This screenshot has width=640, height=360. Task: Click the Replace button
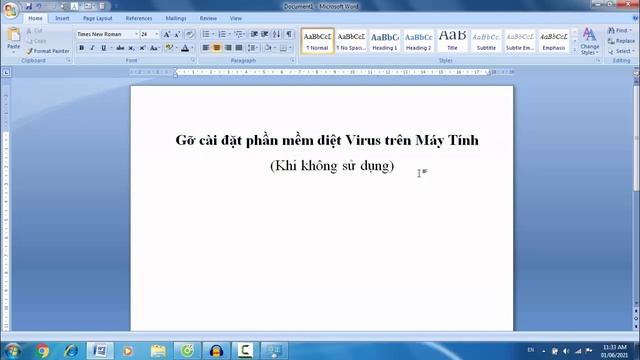click(621, 41)
